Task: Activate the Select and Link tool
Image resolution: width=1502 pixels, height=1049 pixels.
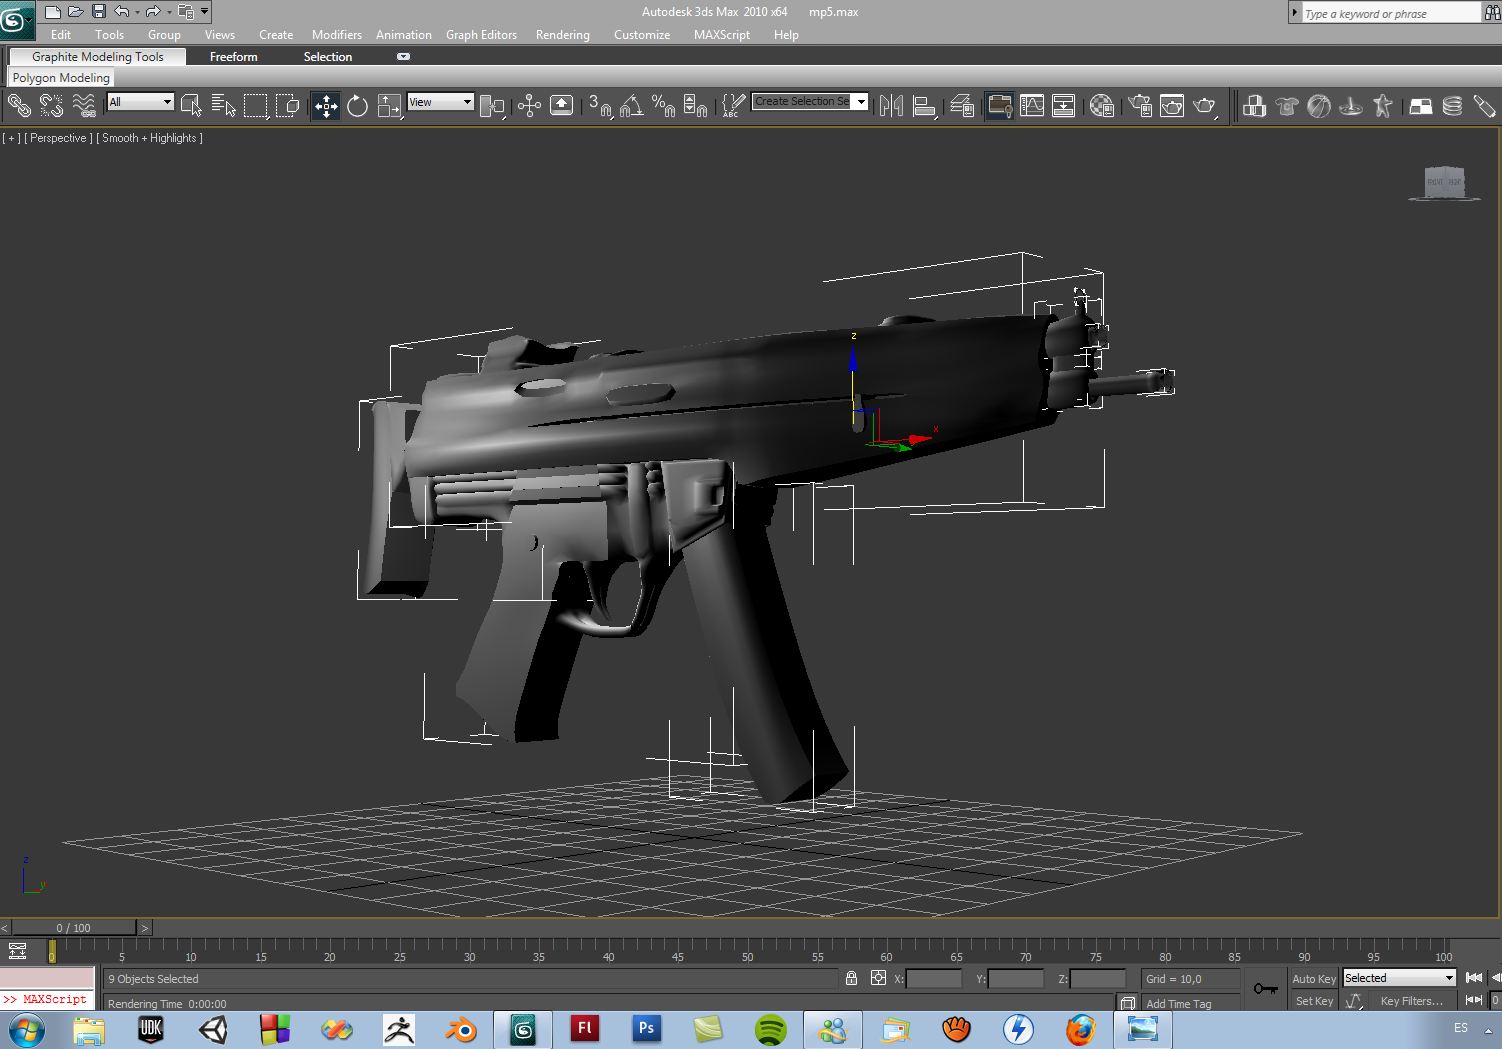Action: pyautogui.click(x=18, y=105)
